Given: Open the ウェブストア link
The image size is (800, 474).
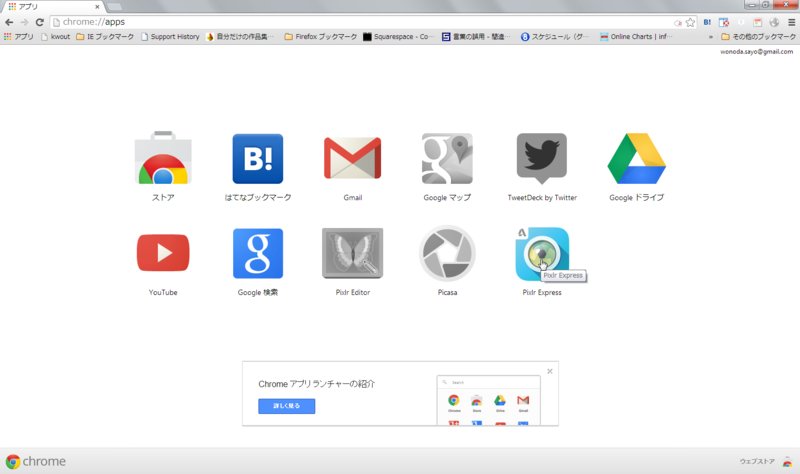Looking at the screenshot, I should pyautogui.click(x=757, y=462).
